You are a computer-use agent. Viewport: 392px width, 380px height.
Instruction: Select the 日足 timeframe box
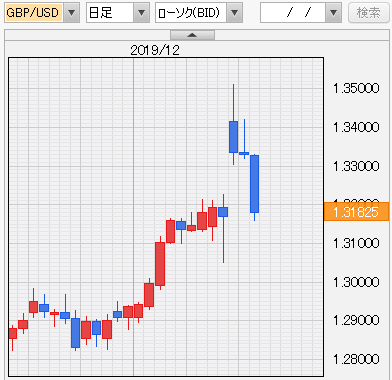[x=110, y=13]
